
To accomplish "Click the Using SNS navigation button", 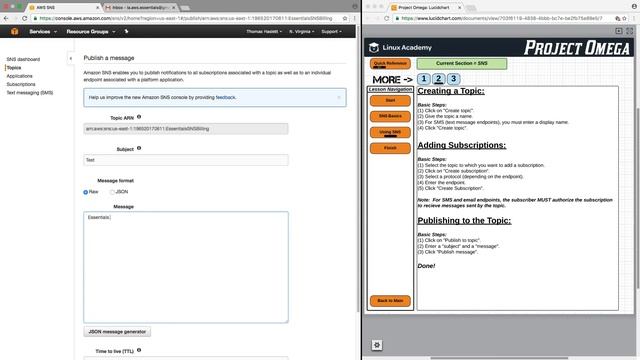I will [x=390, y=132].
